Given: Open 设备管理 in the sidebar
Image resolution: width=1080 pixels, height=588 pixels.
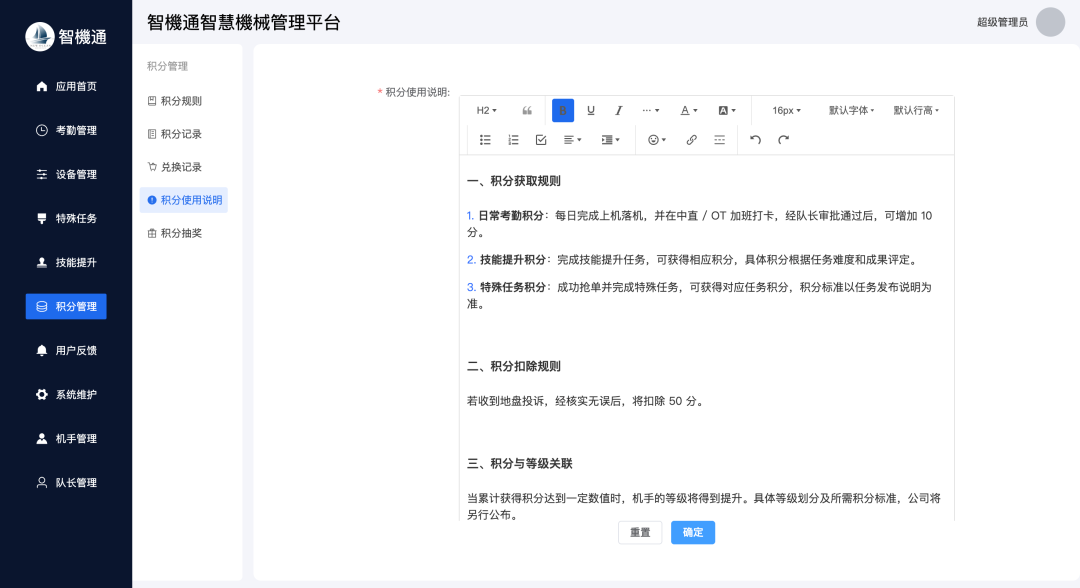Looking at the screenshot, I should click(x=66, y=174).
